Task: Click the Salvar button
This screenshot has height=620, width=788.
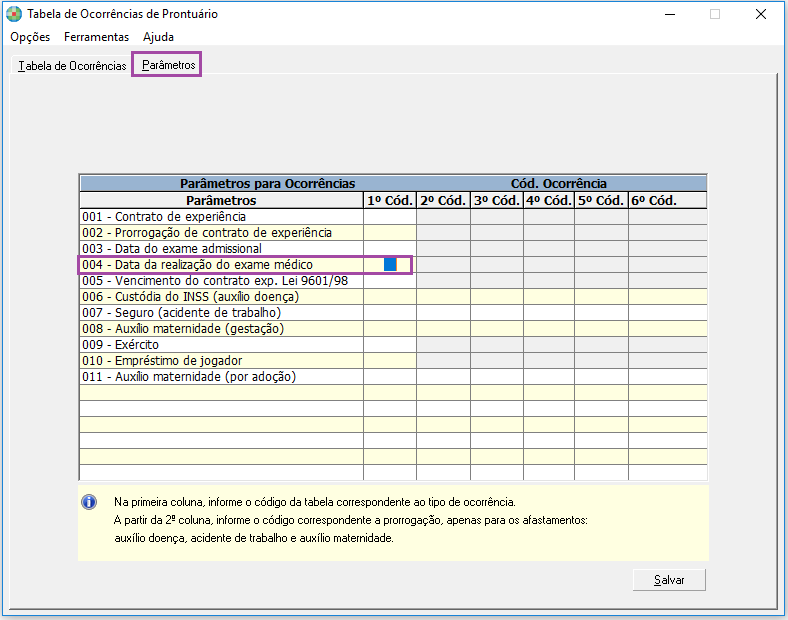Action: [669, 580]
